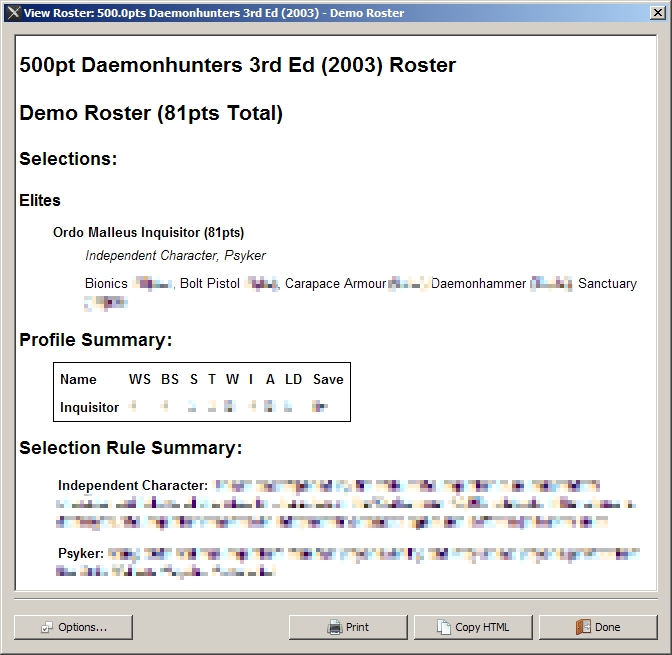This screenshot has height=655, width=672.
Task: Click the 'Elites' section heading
Action: click(x=40, y=200)
